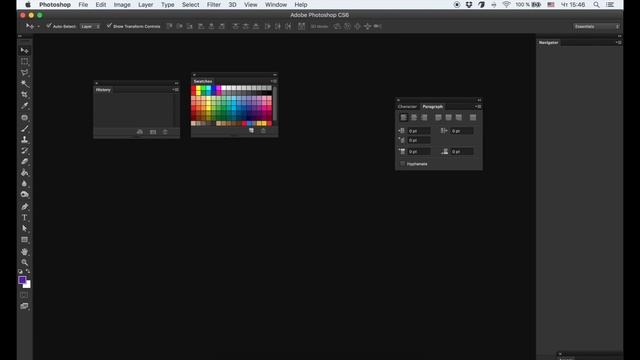Select the Brush tool
Screen dimensions: 640x360
coord(24,129)
